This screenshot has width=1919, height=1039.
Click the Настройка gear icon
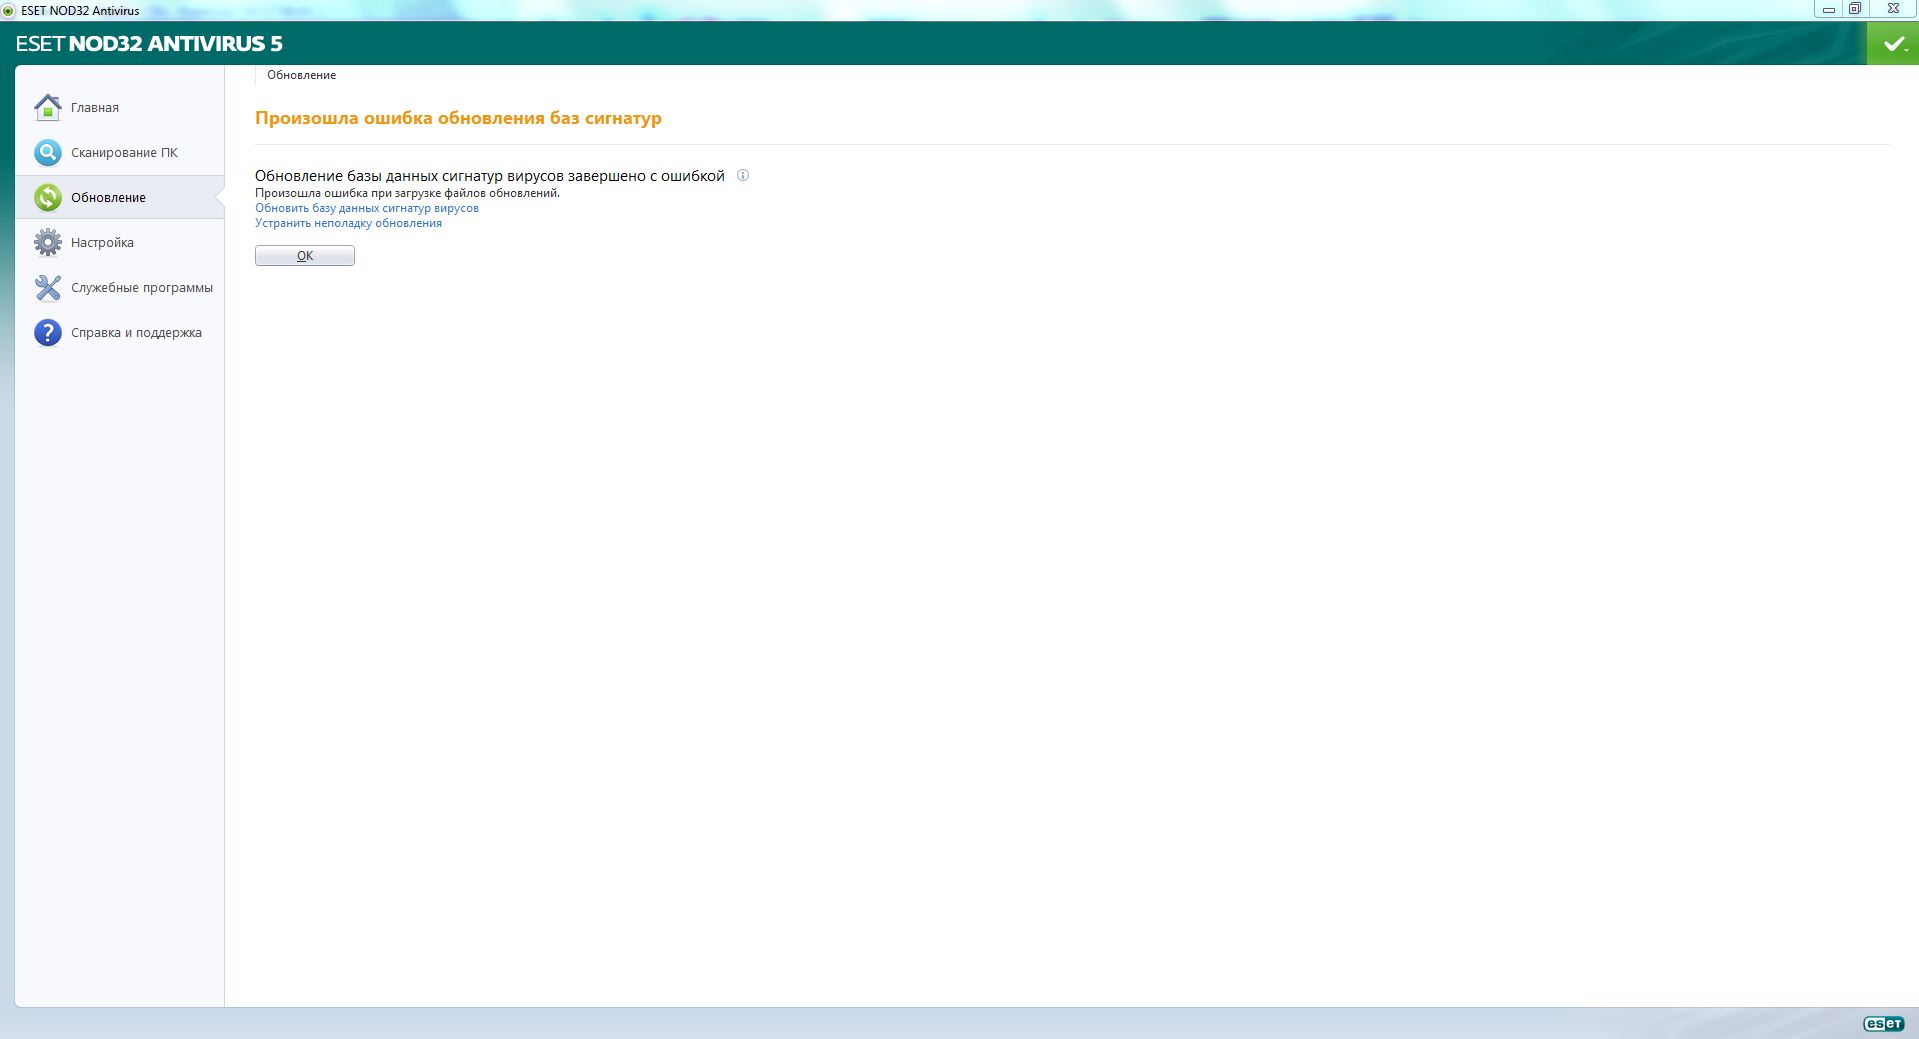(x=48, y=242)
